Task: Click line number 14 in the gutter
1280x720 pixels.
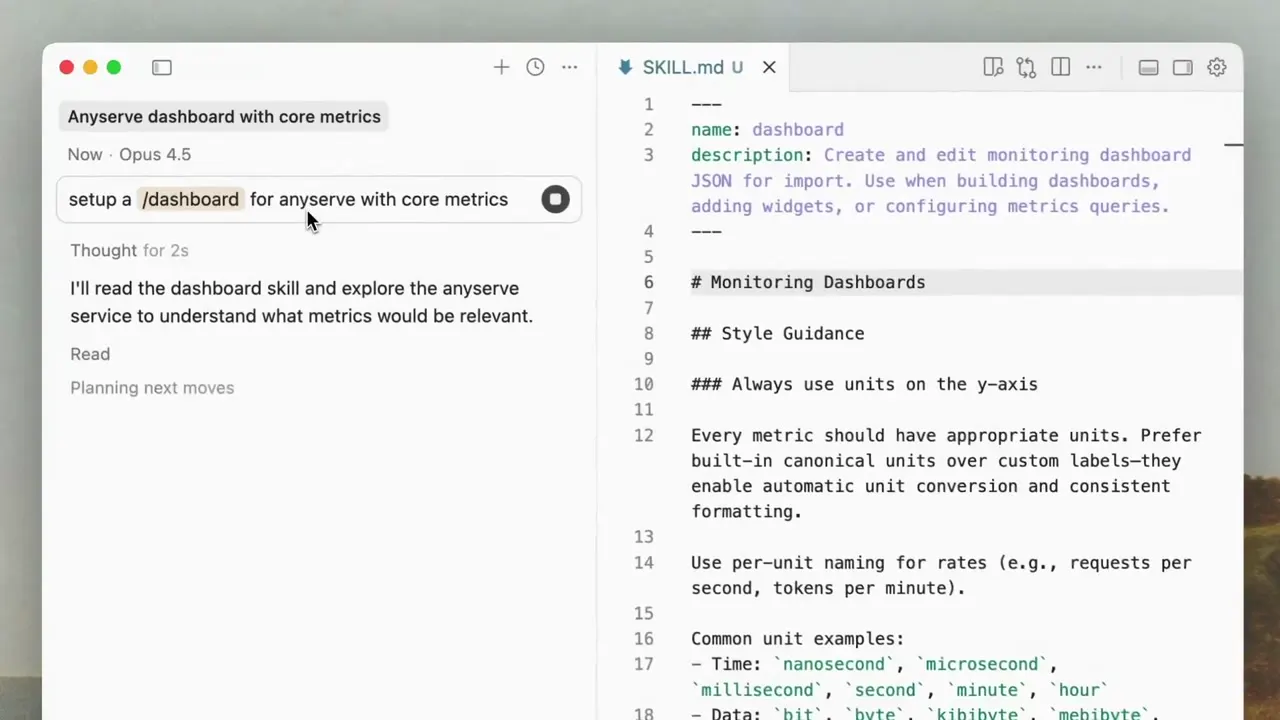Action: tap(644, 563)
